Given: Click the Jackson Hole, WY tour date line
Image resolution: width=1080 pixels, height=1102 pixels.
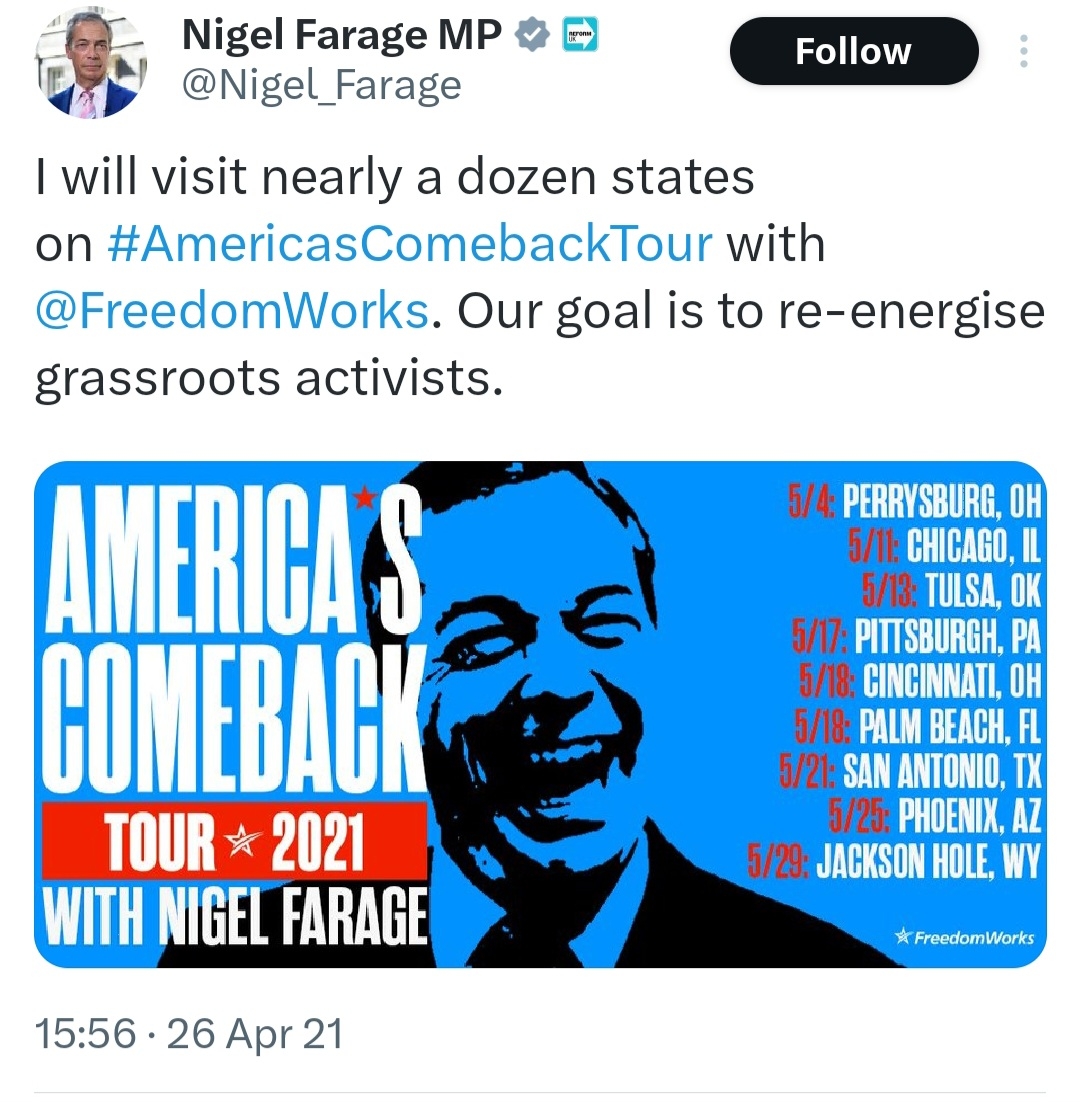Looking at the screenshot, I should 895,860.
